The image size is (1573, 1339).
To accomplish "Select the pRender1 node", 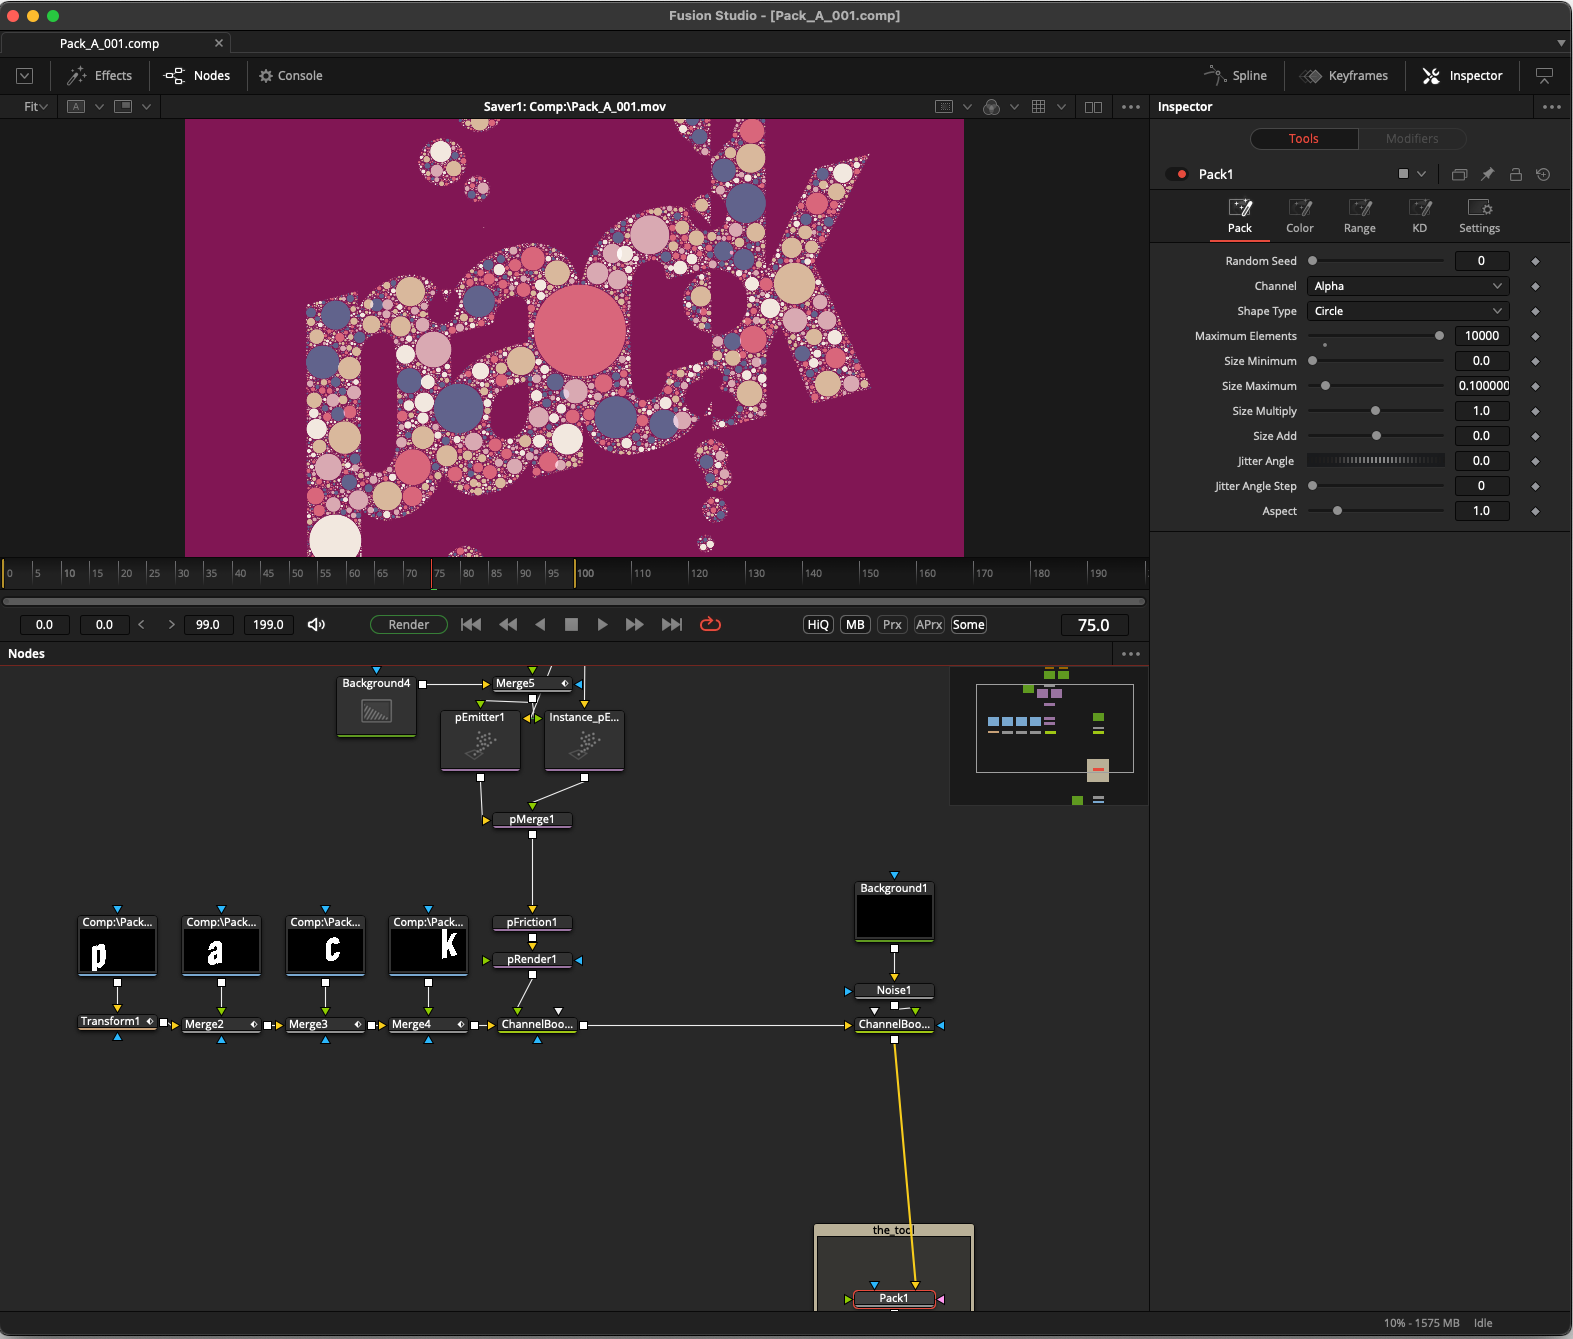I will (532, 959).
